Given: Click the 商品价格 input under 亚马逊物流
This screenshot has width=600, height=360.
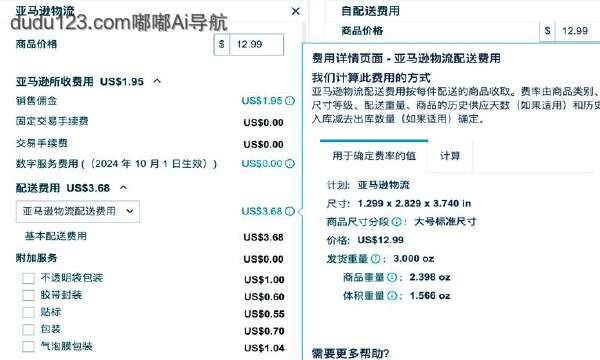Looking at the screenshot, I should (x=256, y=44).
